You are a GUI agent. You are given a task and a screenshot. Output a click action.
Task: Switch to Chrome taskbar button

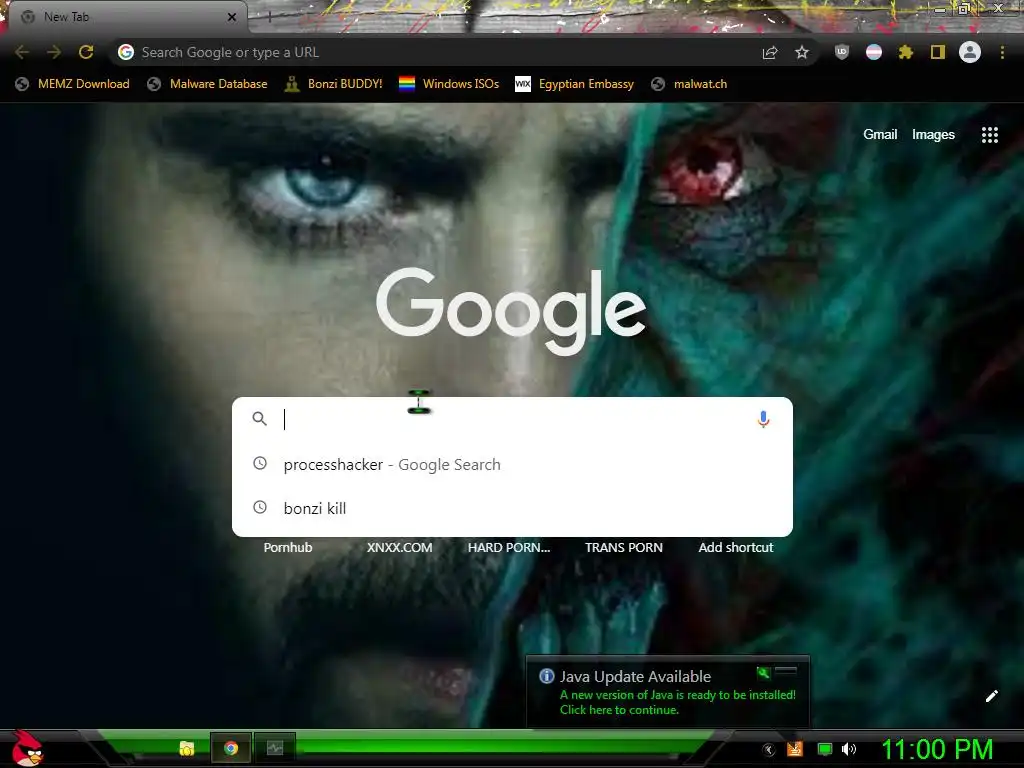[x=231, y=748]
